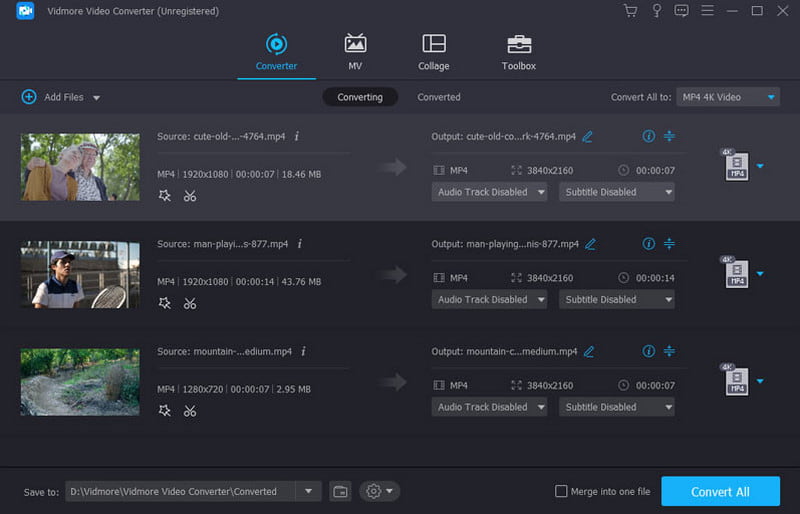
Task: Show source info icon for mountain video
Action: (303, 352)
